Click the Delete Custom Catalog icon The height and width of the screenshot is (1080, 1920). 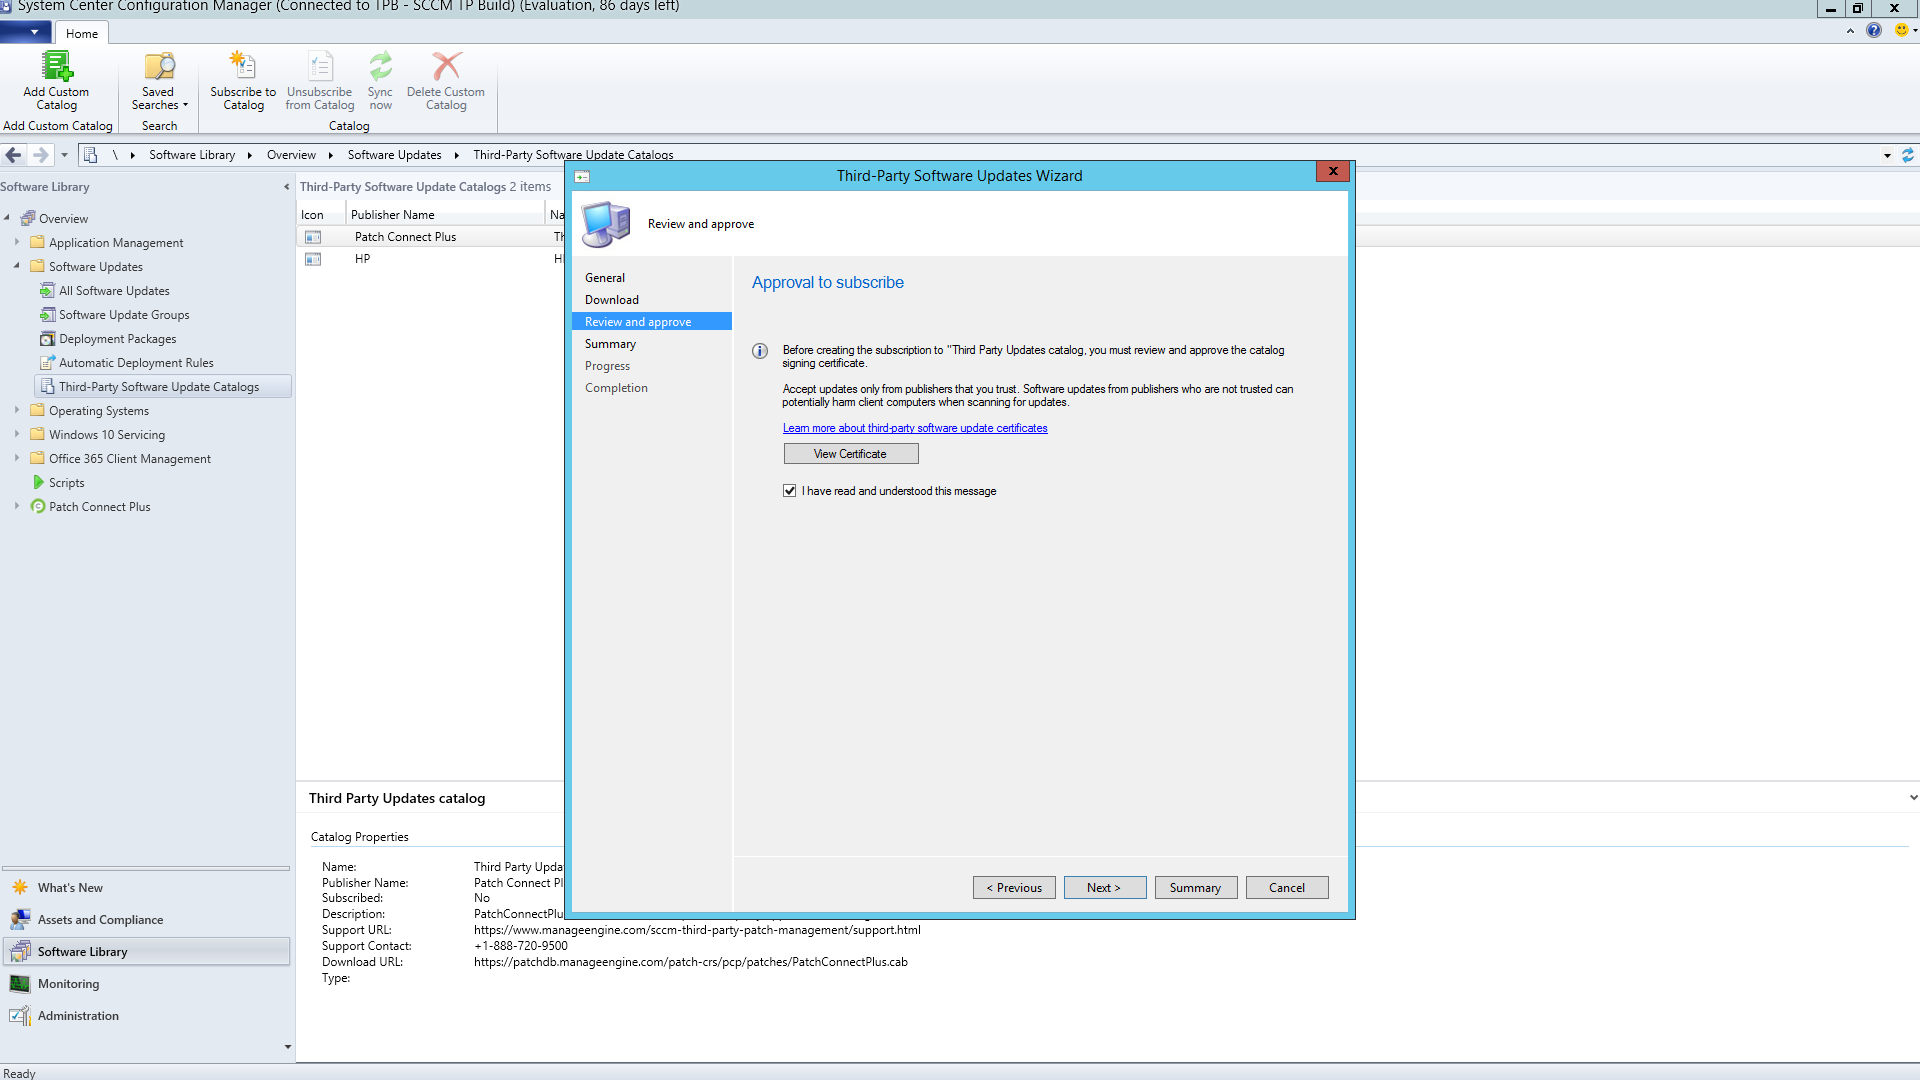pos(446,68)
